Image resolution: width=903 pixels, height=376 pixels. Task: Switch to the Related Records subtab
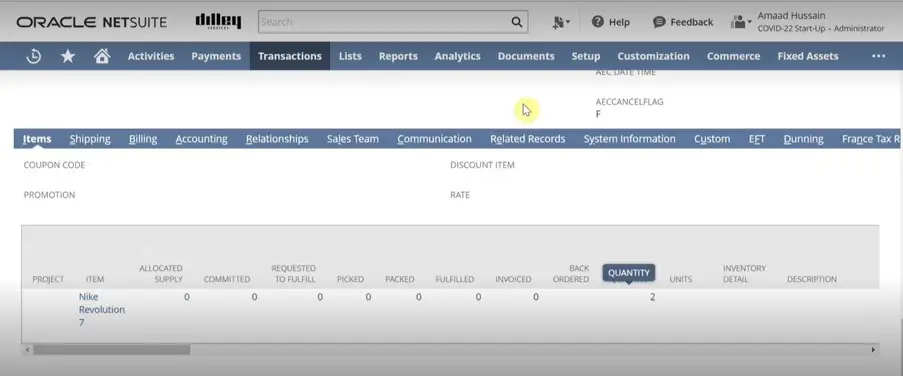[x=528, y=139]
